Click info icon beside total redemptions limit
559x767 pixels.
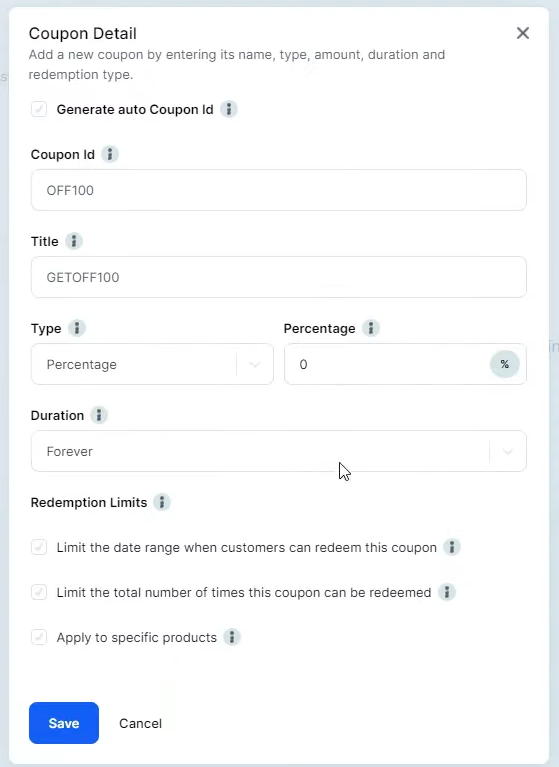click(447, 592)
